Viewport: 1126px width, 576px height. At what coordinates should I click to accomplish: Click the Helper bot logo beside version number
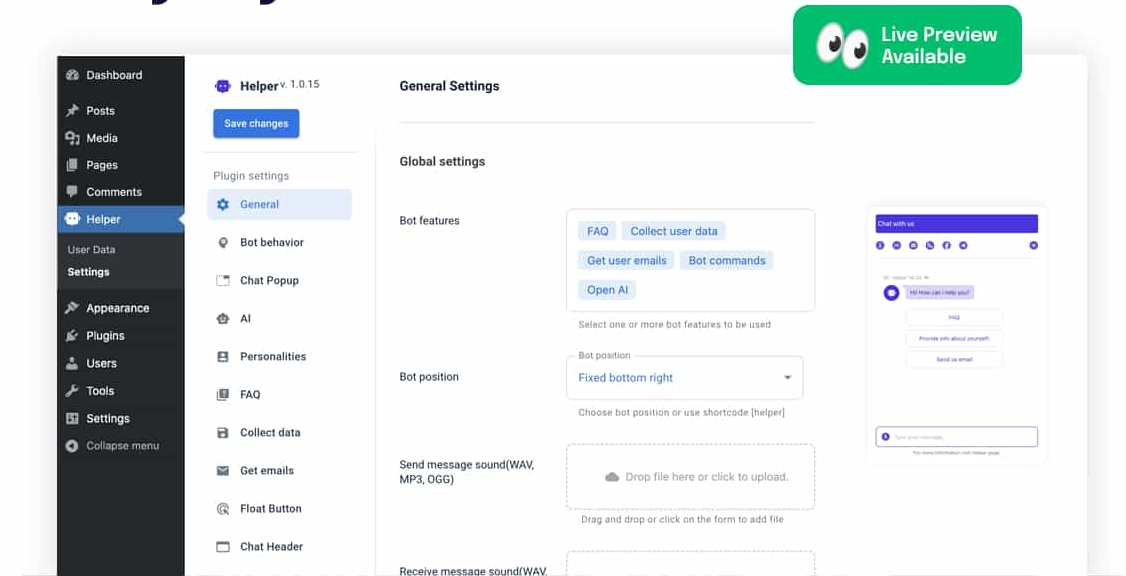coord(223,86)
